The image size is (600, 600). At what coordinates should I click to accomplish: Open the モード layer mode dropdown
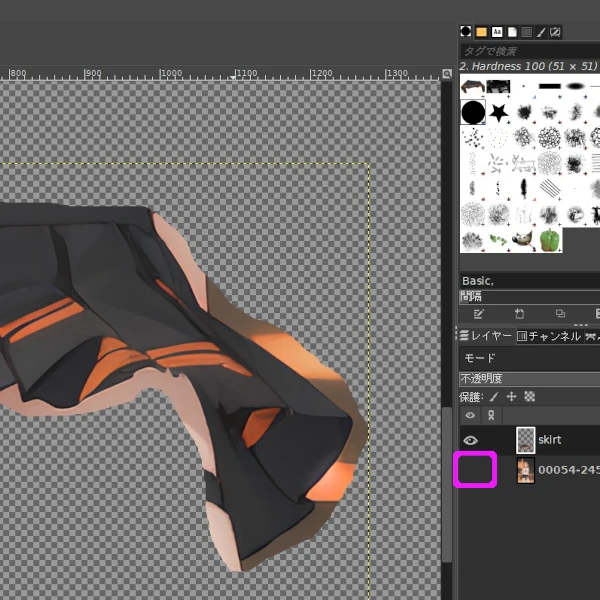pos(530,358)
